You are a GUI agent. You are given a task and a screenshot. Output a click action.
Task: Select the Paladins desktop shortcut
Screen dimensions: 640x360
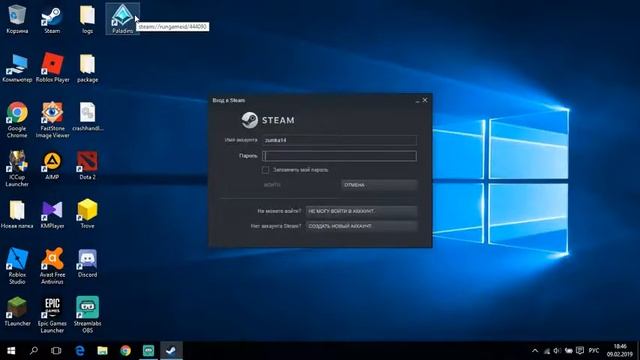pyautogui.click(x=122, y=18)
